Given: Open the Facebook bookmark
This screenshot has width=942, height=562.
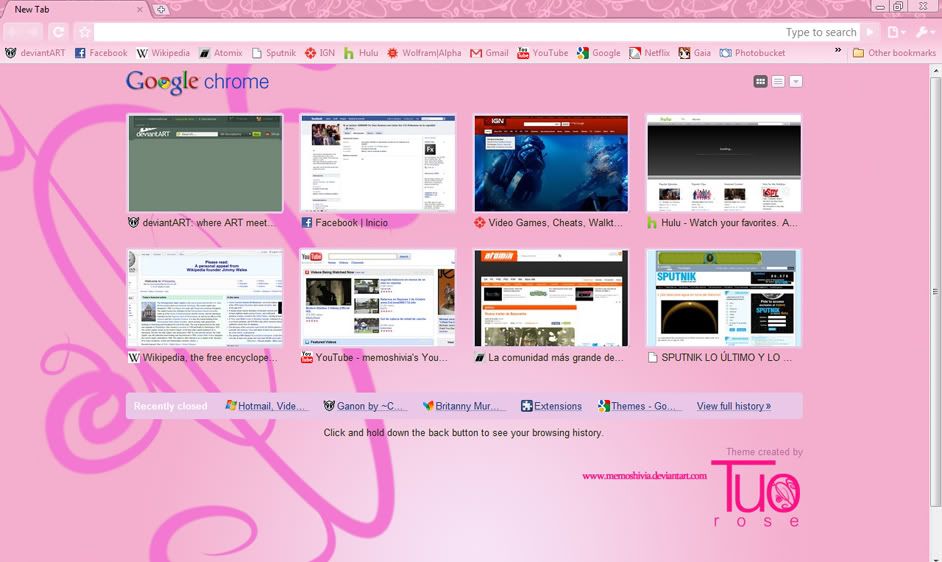Looking at the screenshot, I should 101,53.
